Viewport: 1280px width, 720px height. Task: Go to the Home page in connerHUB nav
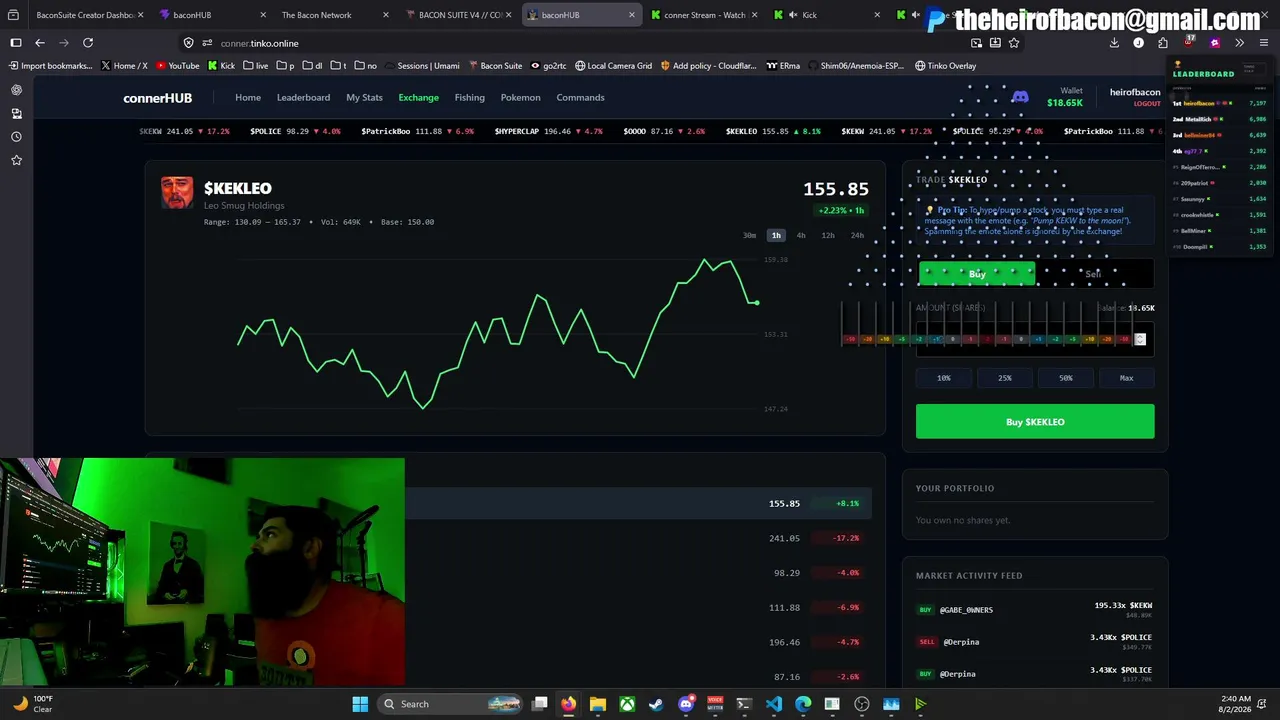pyautogui.click(x=248, y=98)
